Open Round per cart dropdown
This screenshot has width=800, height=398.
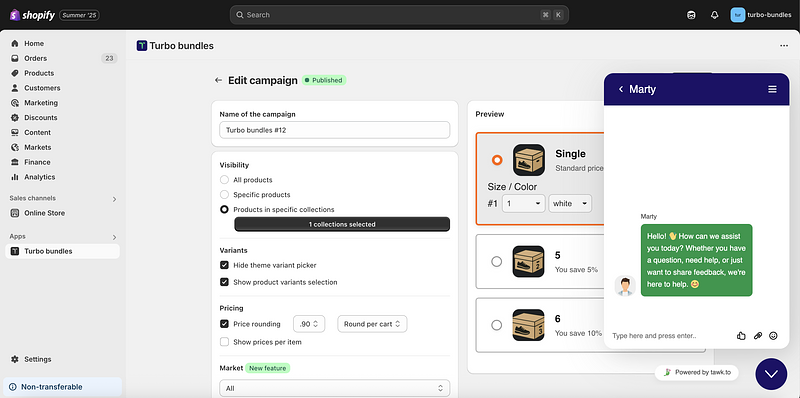(x=372, y=324)
